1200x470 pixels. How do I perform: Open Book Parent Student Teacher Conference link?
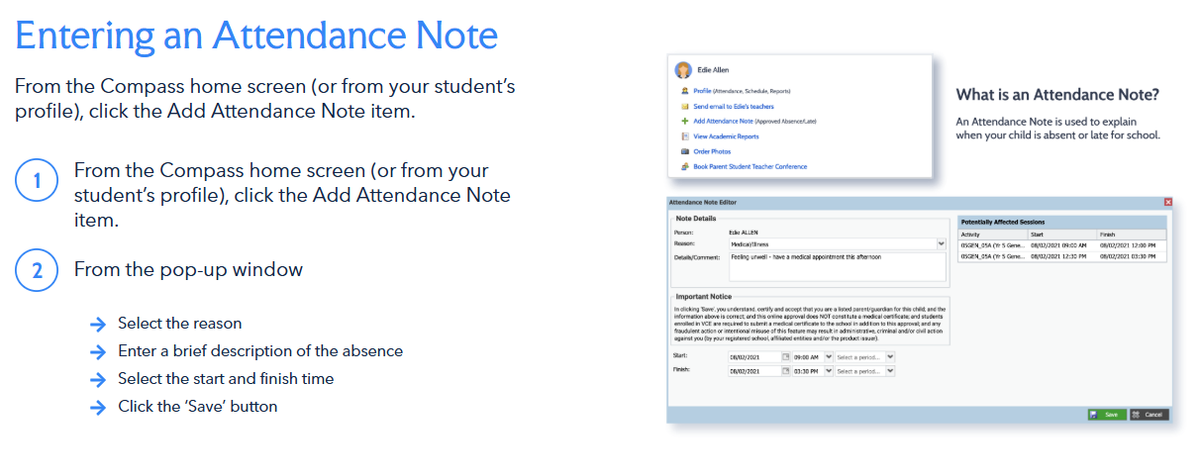[x=750, y=166]
